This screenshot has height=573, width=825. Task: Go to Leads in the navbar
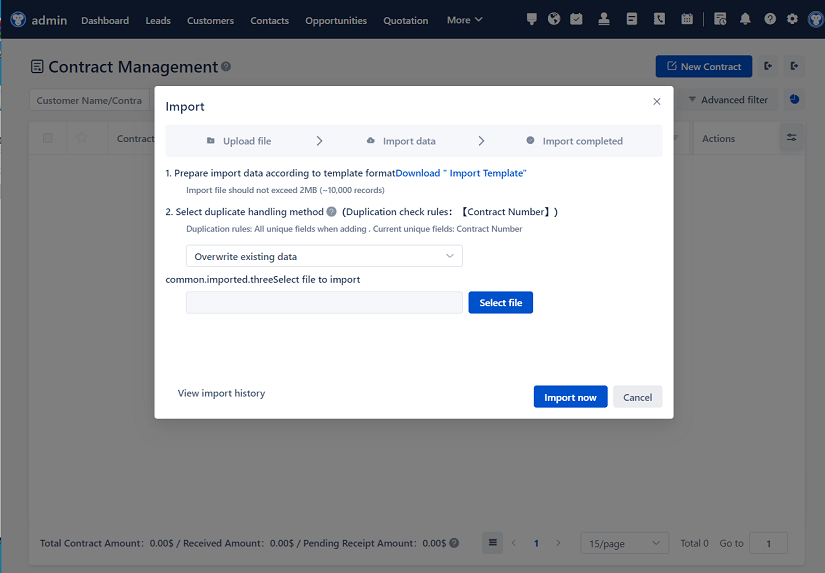pyautogui.click(x=158, y=21)
